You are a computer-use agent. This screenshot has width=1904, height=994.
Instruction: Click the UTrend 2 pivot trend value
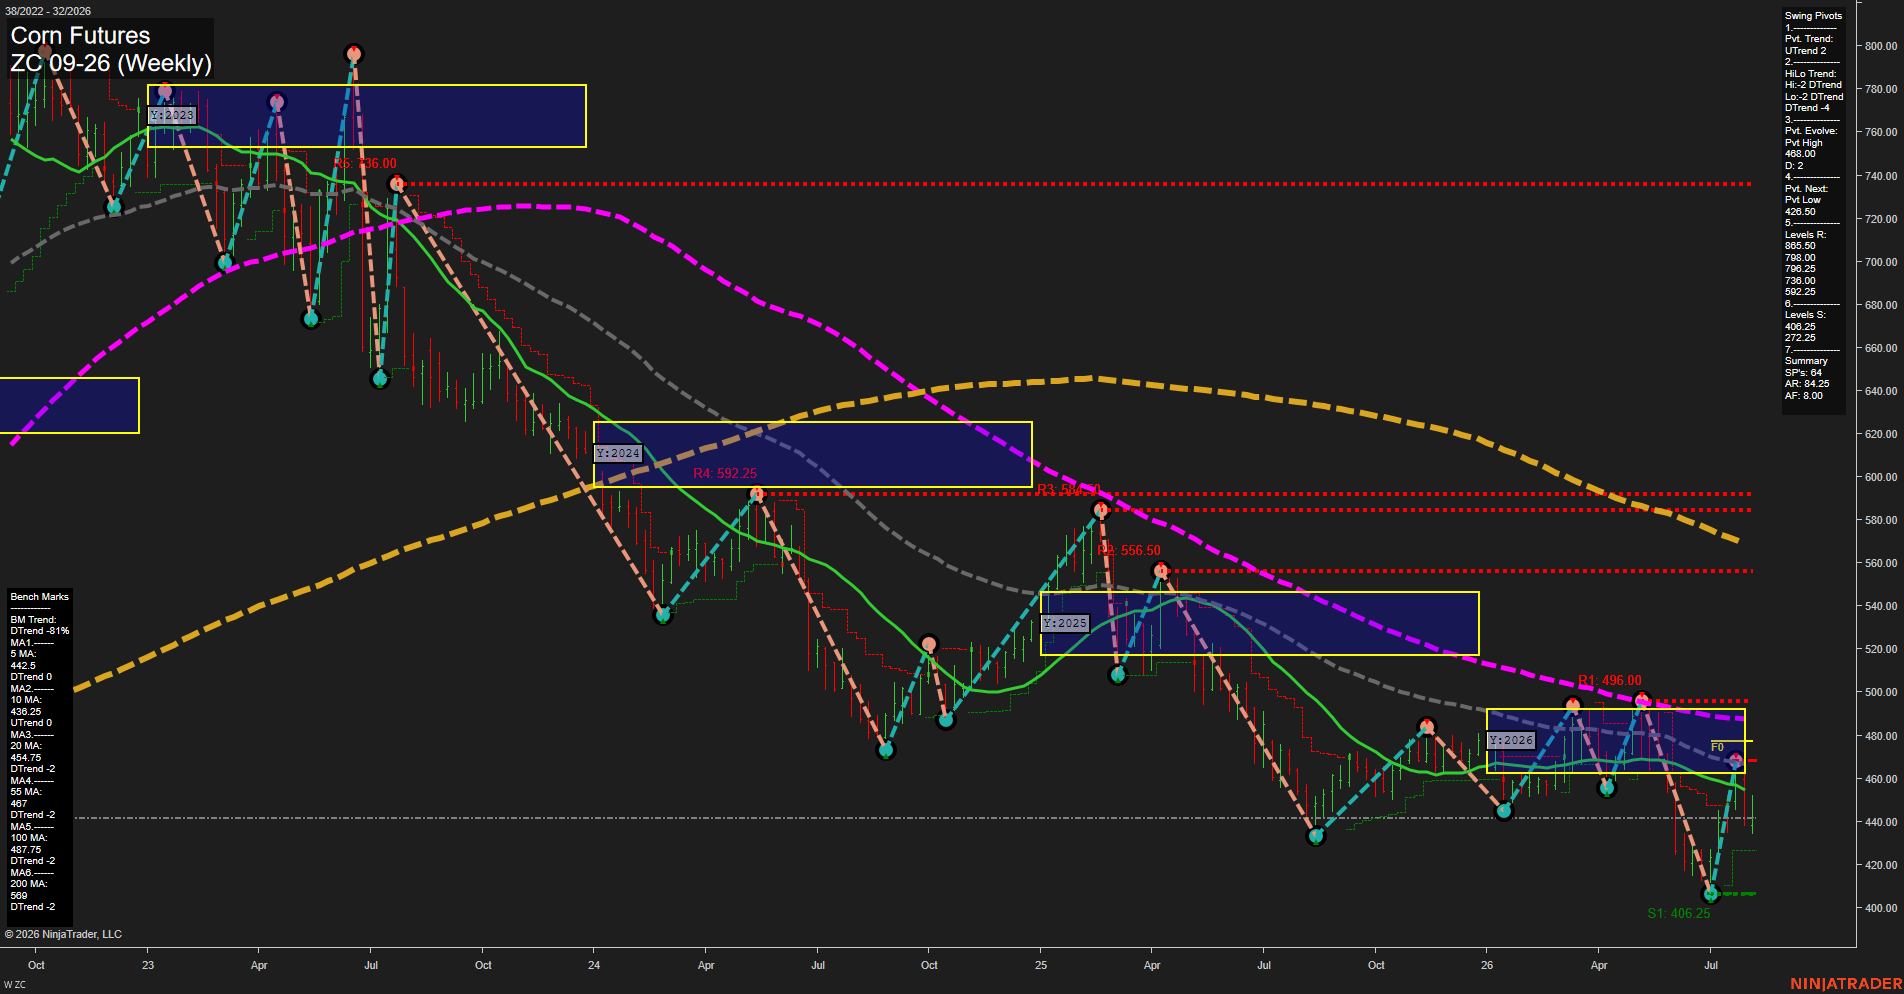point(1805,51)
